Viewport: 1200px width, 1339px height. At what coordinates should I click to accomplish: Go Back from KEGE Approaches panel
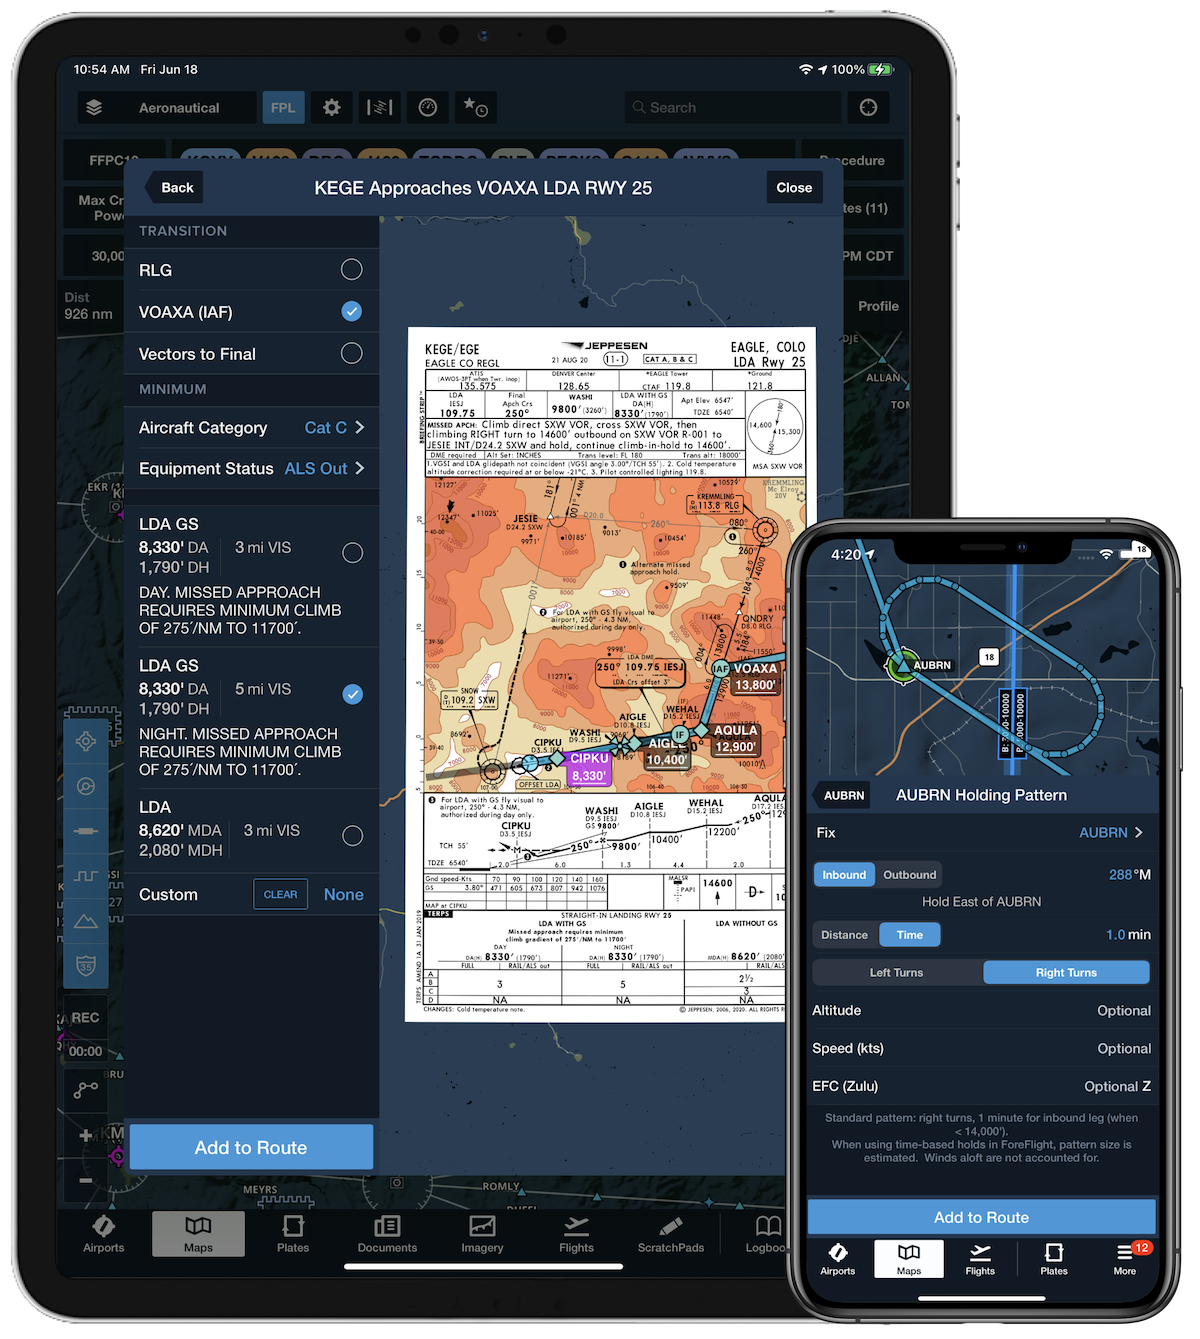[173, 188]
